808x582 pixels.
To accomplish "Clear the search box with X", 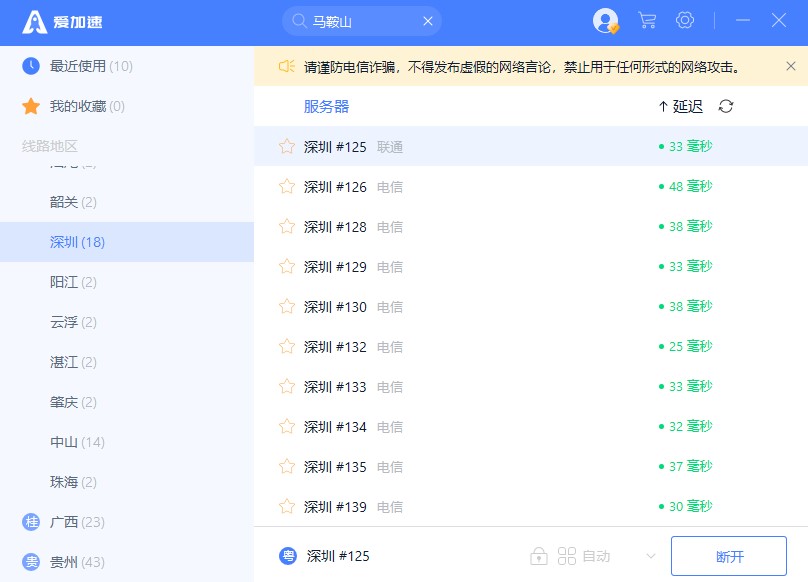I will (428, 21).
